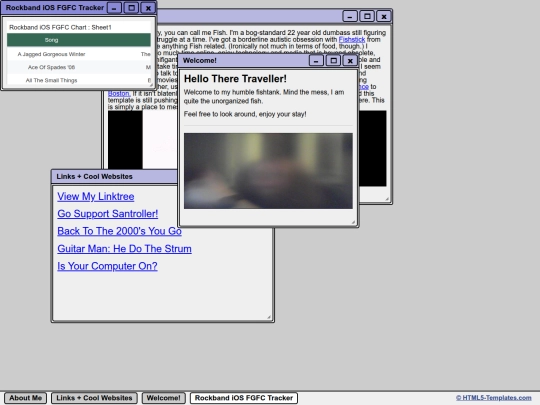Minimize the Welcome! window
The image size is (540, 405).
point(316,61)
